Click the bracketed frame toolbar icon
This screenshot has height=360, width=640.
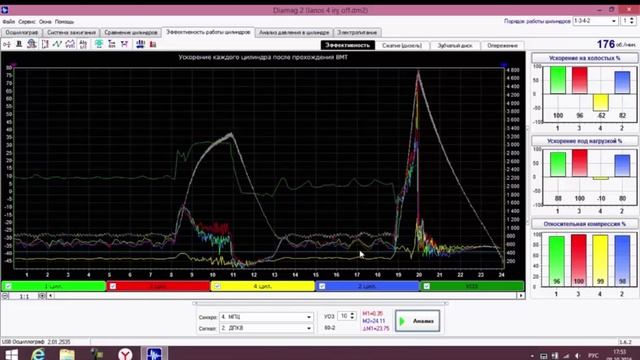click(x=45, y=44)
